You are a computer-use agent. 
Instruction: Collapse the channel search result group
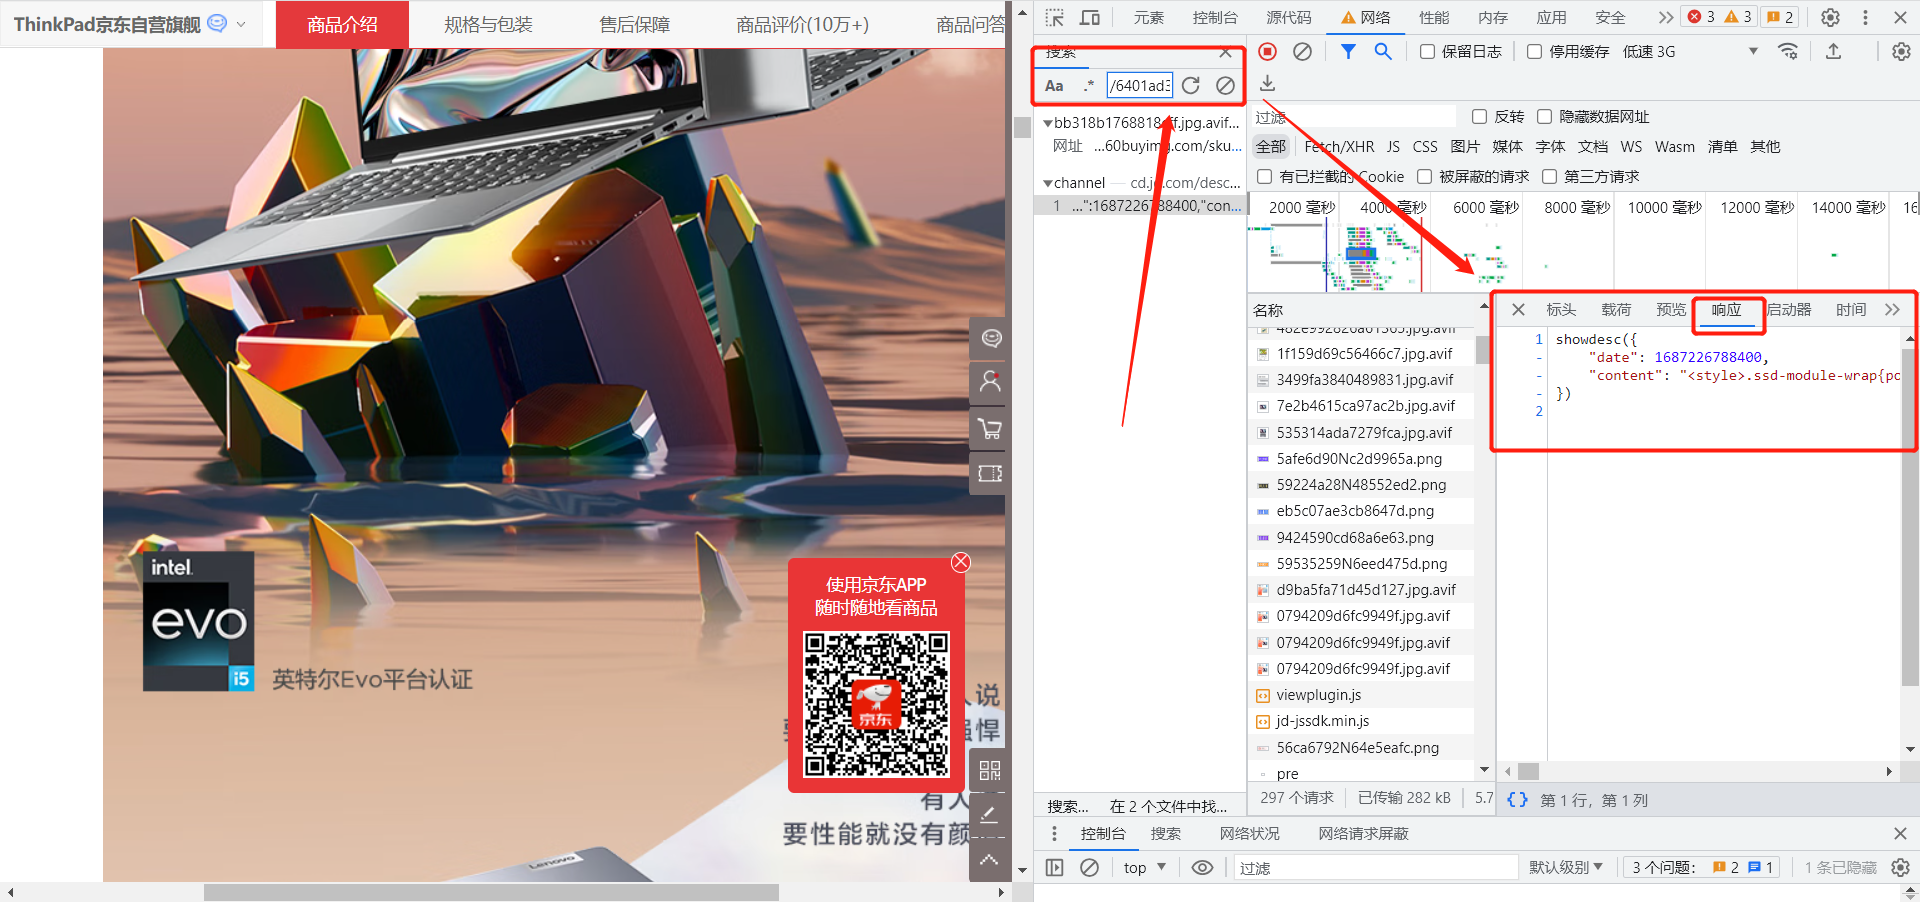point(1047,183)
